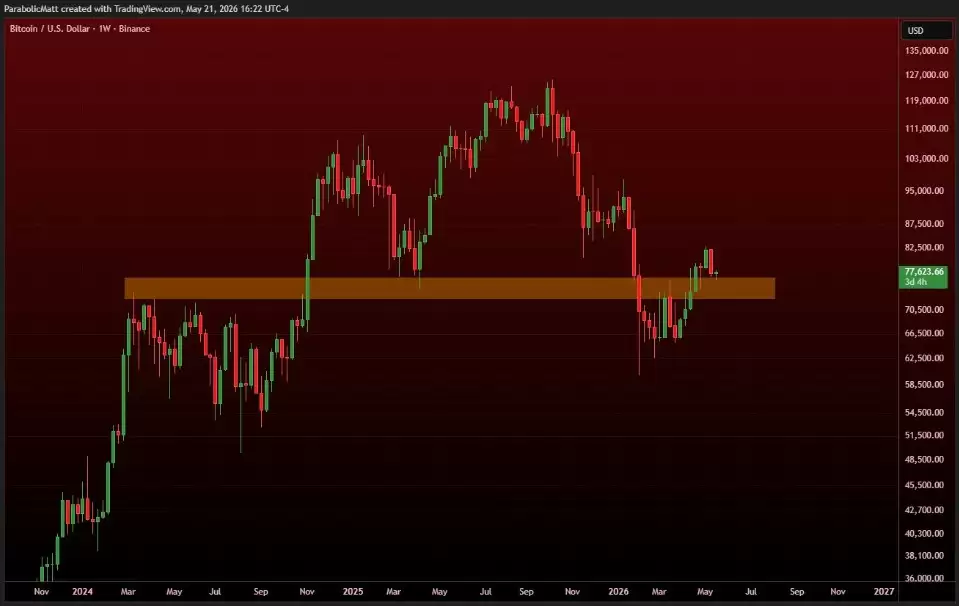The height and width of the screenshot is (606, 959).
Task: Click the 3d 4h candle countdown label
Action: 916,282
